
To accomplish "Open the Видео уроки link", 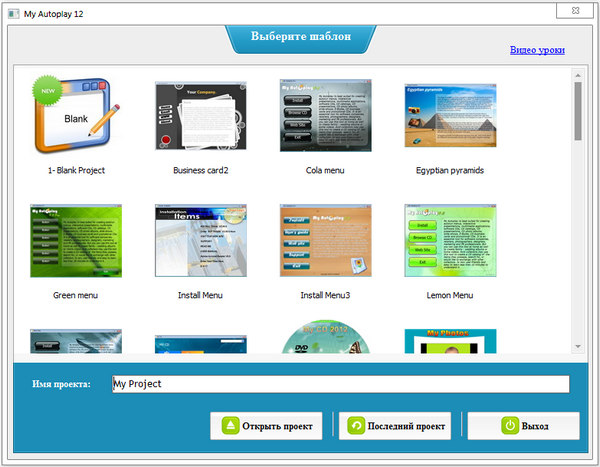I will coord(537,49).
